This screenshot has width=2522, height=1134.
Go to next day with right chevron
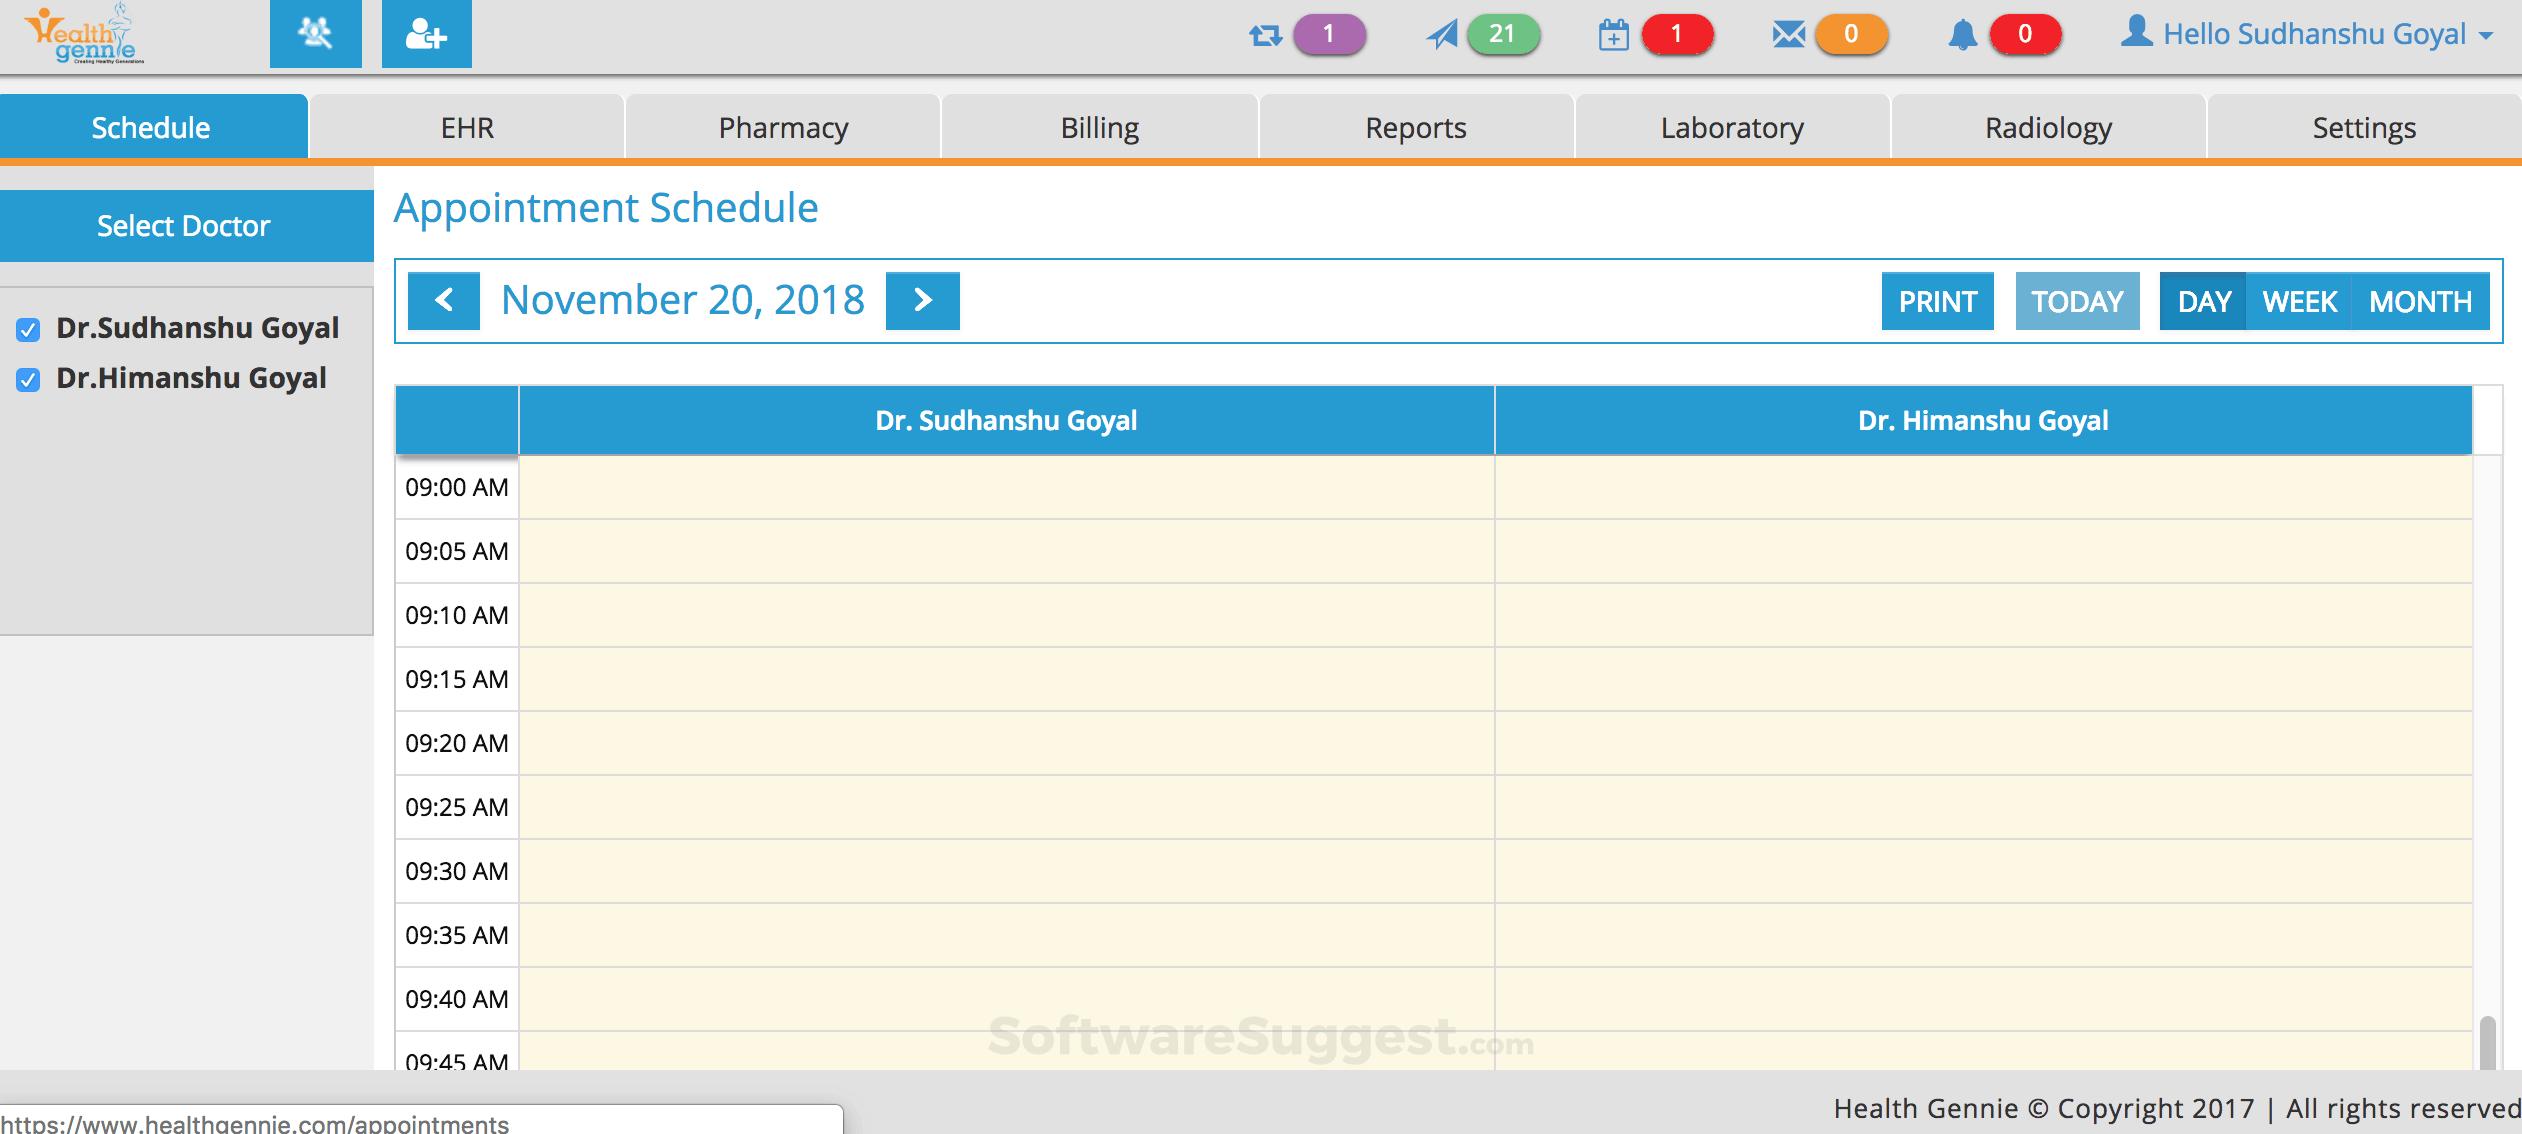[x=922, y=300]
